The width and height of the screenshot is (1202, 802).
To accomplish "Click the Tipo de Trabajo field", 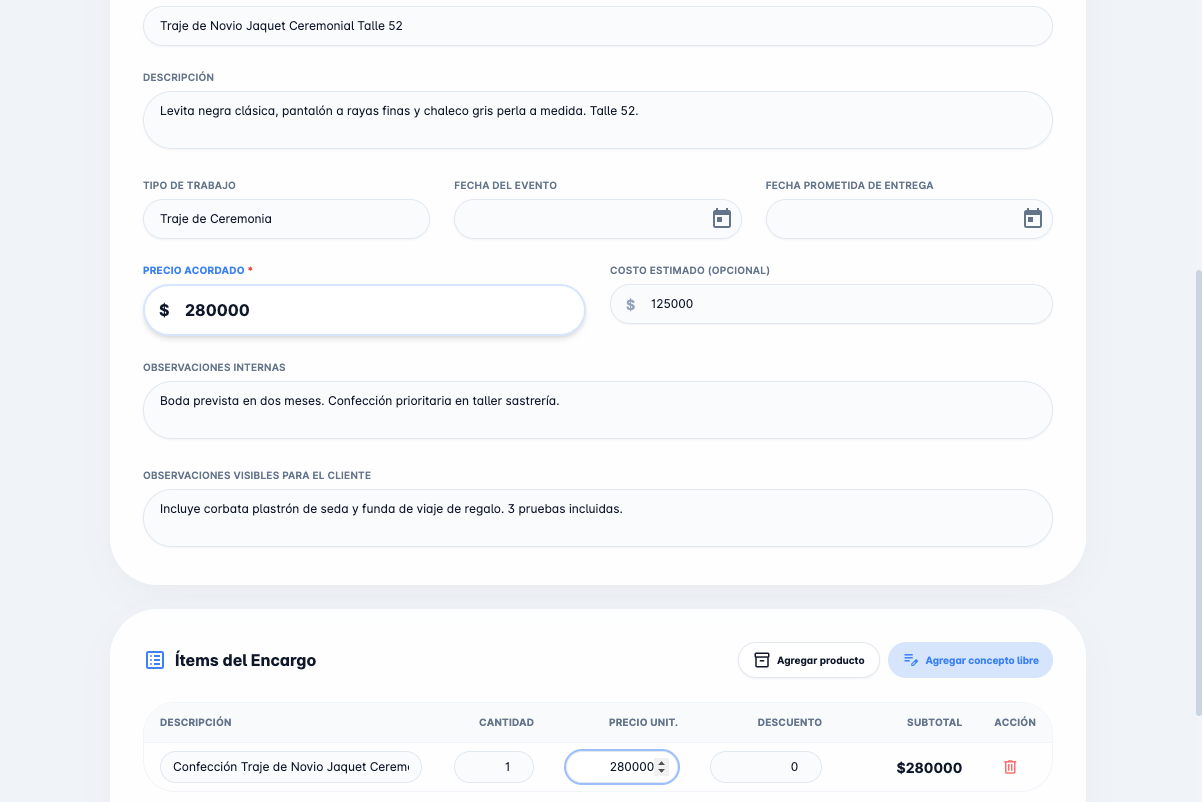I will tap(286, 219).
